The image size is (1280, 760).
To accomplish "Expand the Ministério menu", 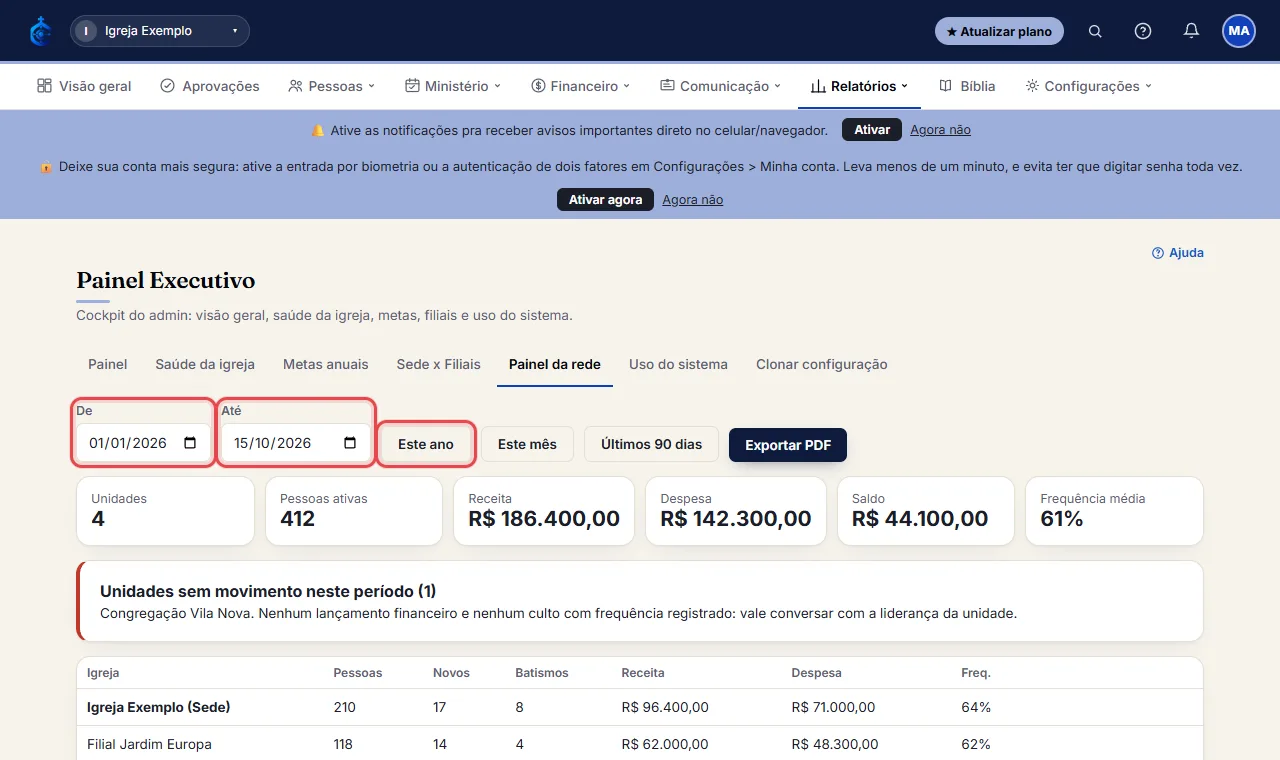I will (x=453, y=86).
